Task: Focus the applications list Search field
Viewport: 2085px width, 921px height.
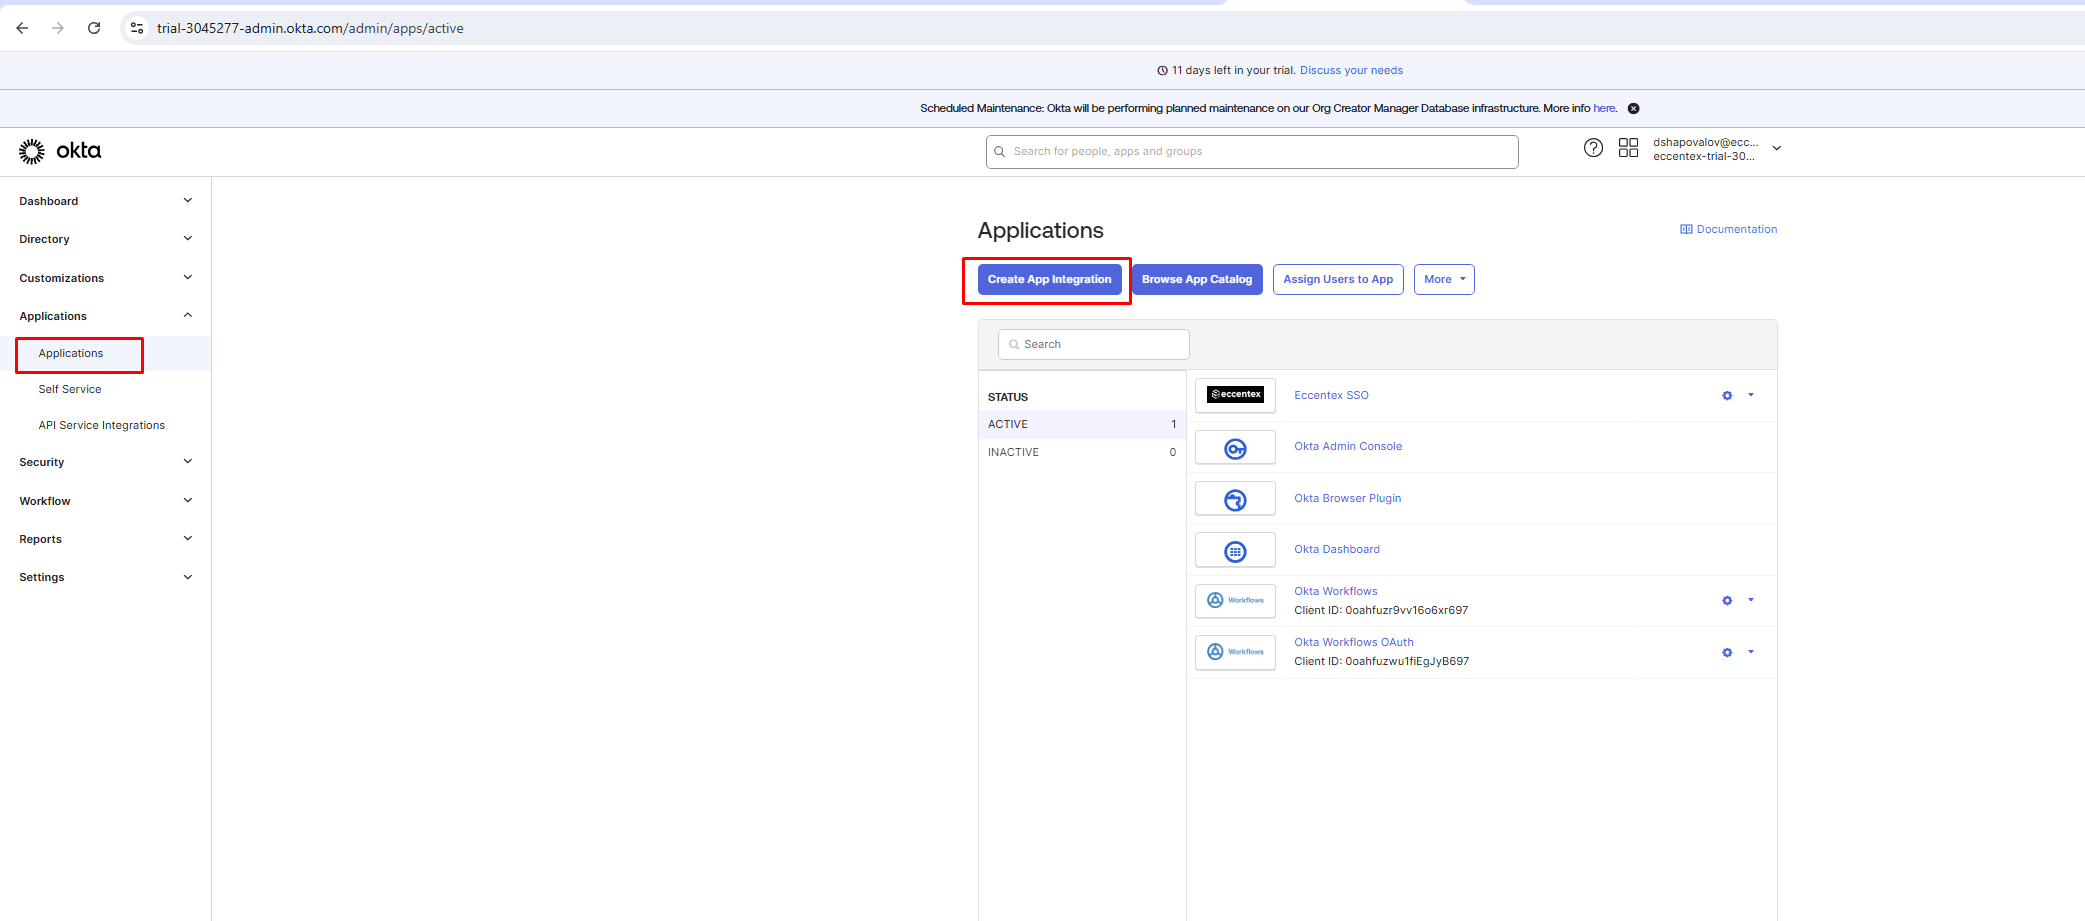Action: coord(1093,344)
